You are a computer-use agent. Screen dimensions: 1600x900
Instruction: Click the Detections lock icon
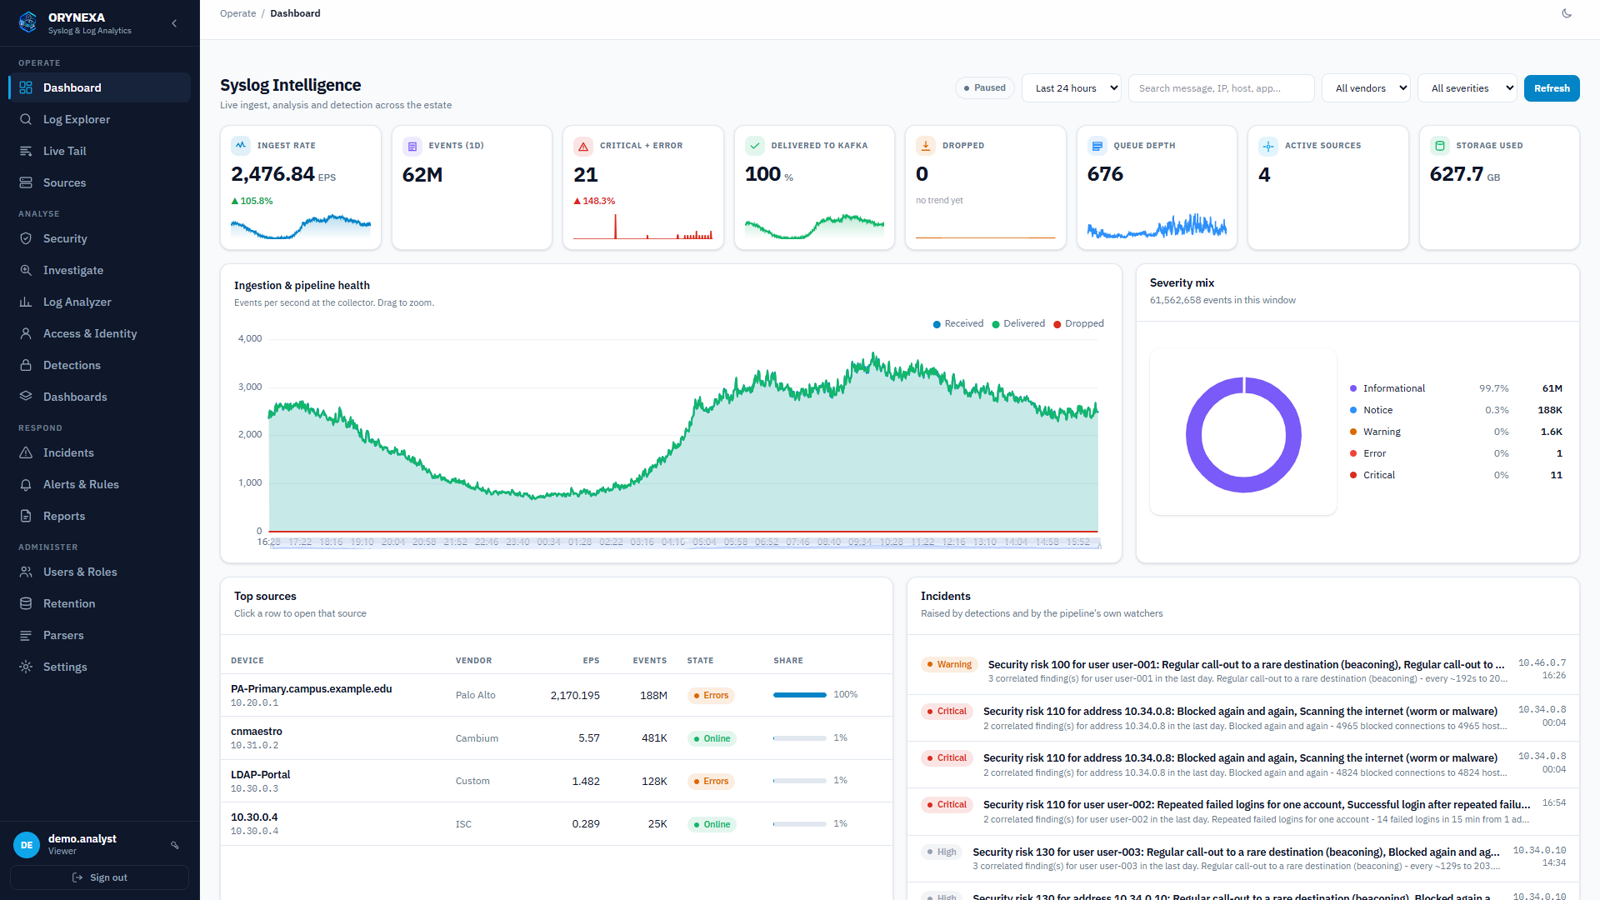26,365
